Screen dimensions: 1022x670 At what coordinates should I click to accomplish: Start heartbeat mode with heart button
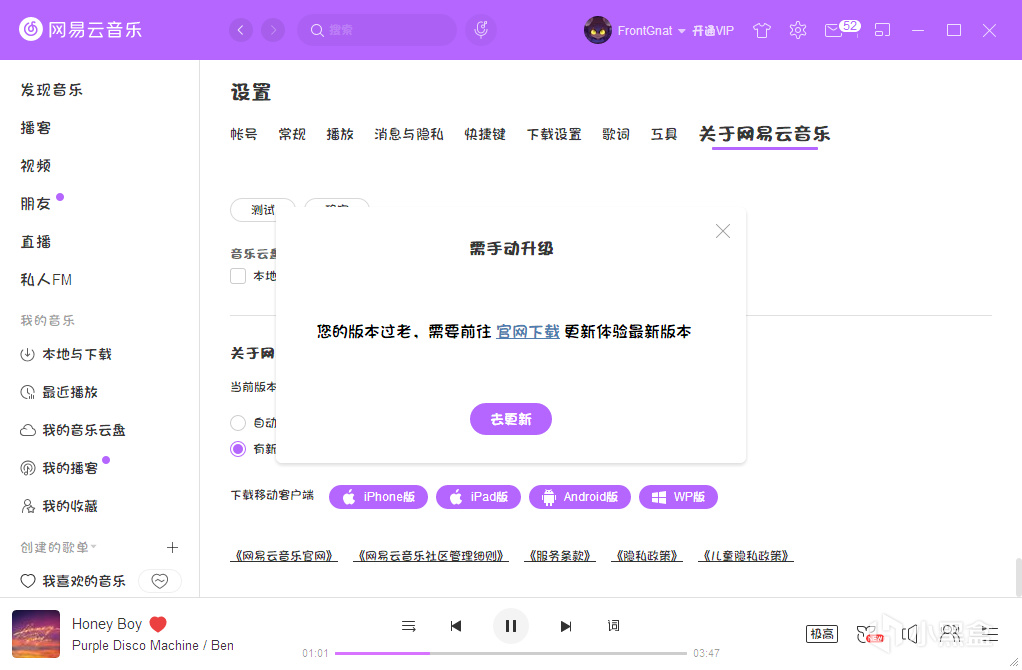click(x=160, y=581)
